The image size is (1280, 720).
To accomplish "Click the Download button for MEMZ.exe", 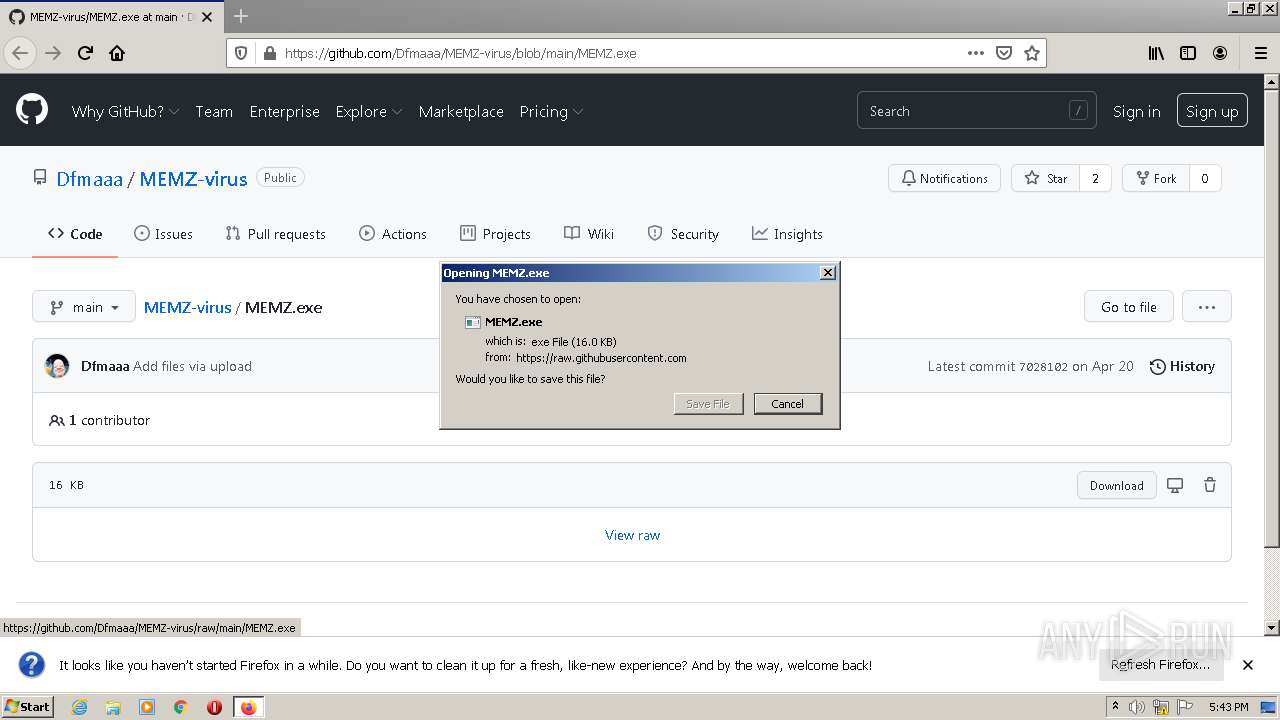I will click(1117, 485).
